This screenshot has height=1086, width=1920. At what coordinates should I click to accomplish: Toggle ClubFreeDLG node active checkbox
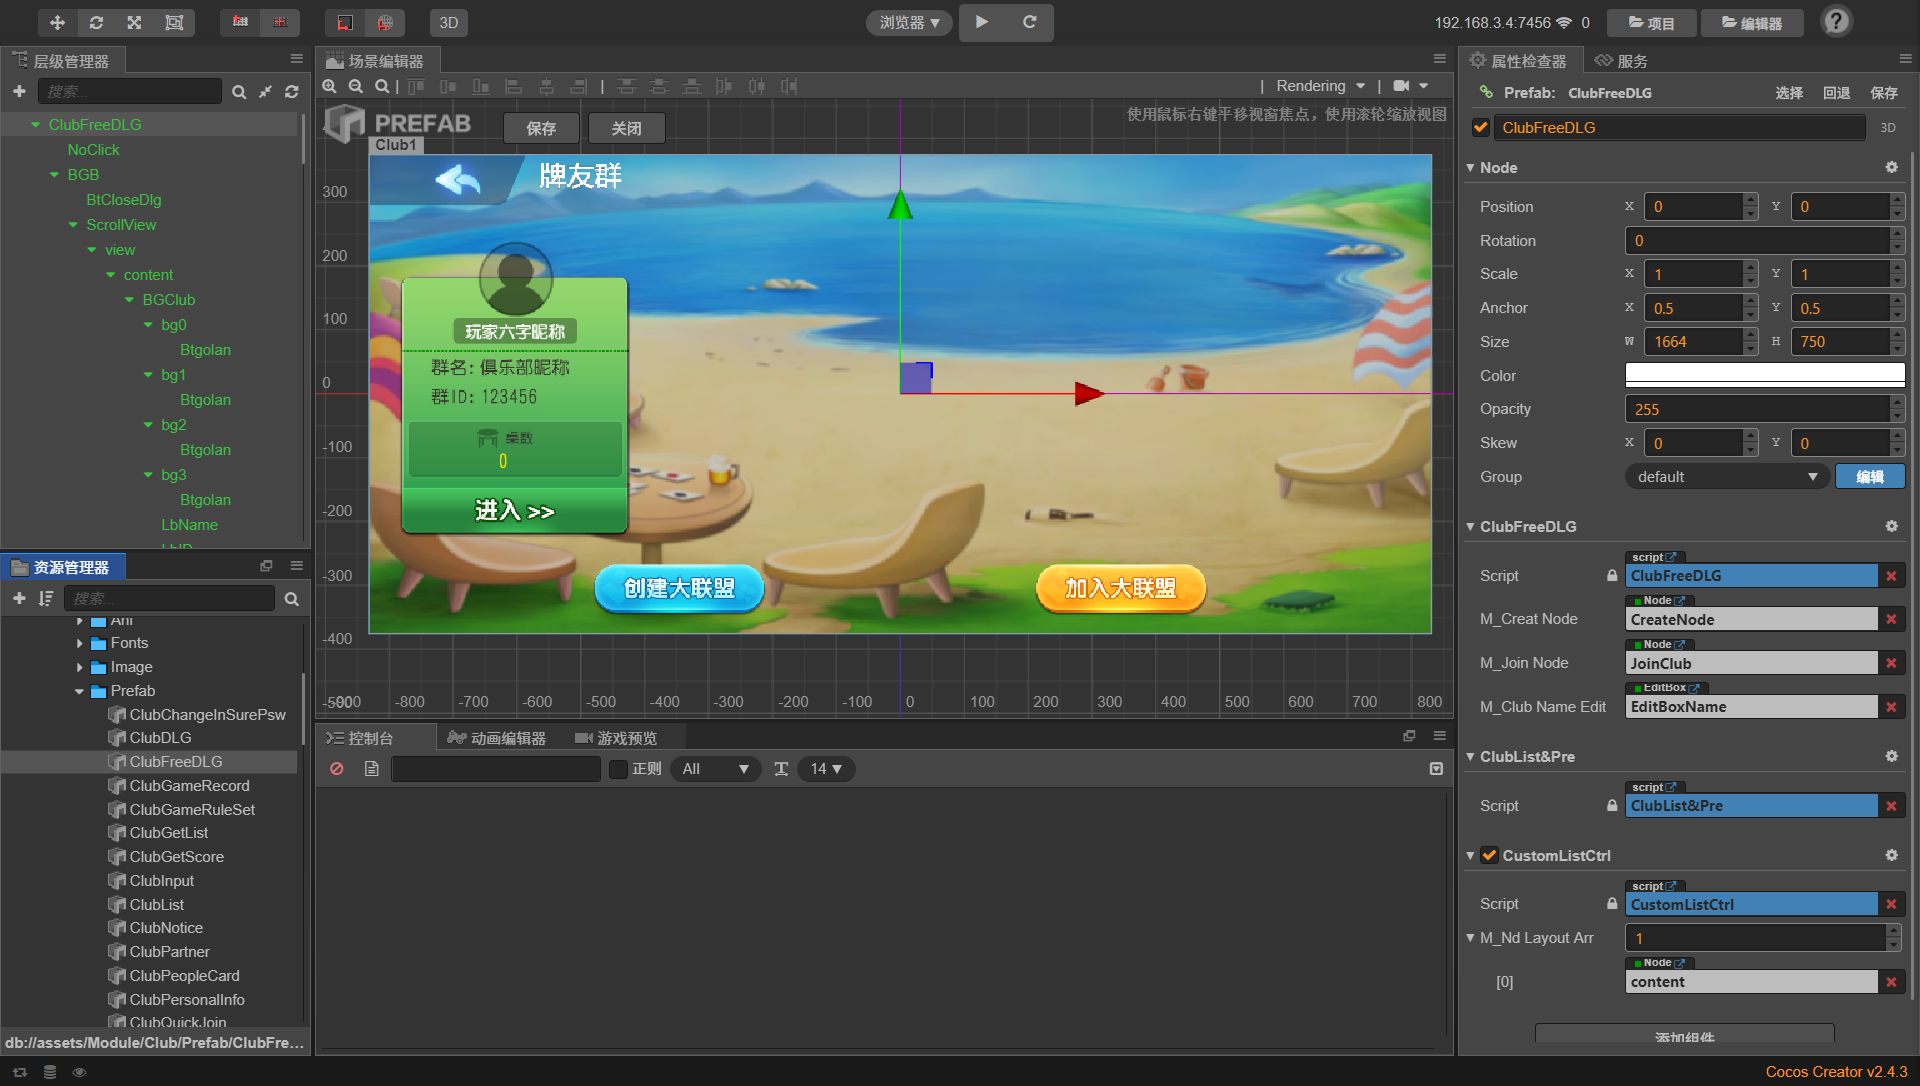(1481, 127)
